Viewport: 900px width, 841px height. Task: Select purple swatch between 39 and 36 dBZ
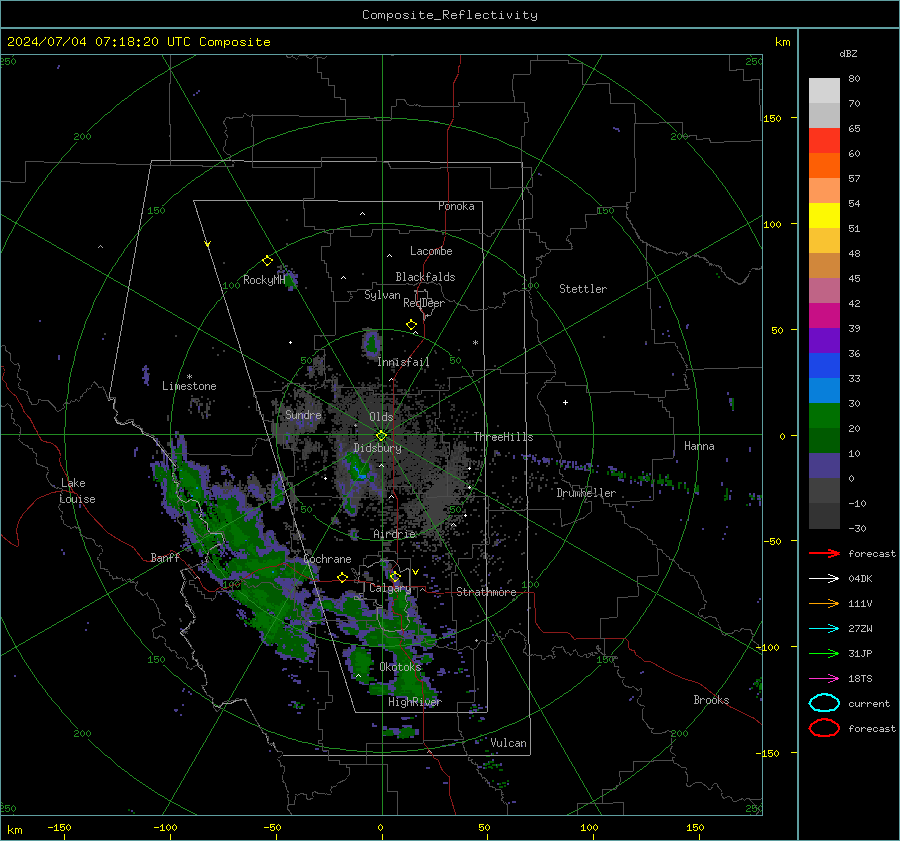824,341
